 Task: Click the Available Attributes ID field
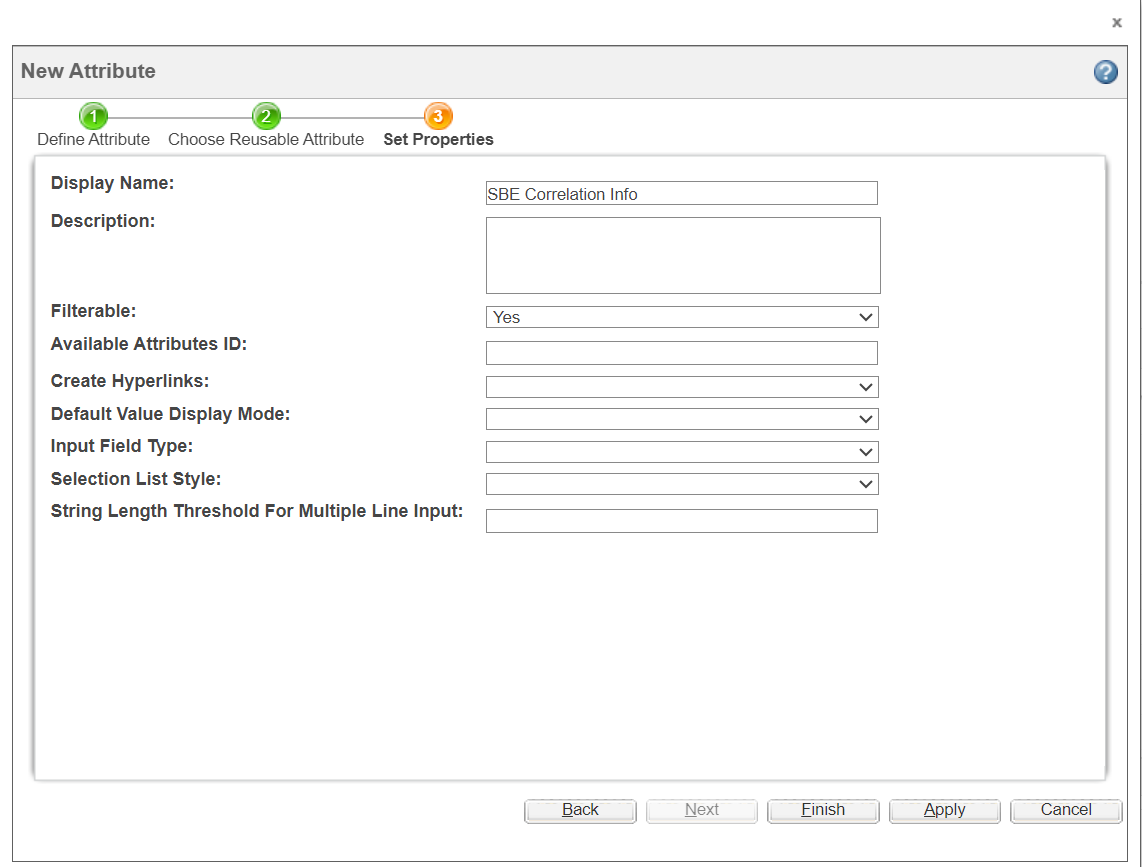tap(681, 353)
